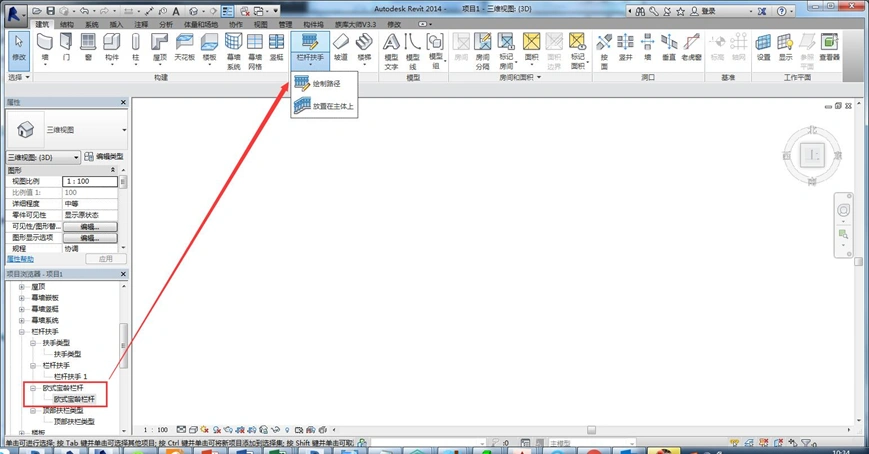869x454 pixels.
Task: Open the 属性帮助 properties help link
Action: point(20,259)
